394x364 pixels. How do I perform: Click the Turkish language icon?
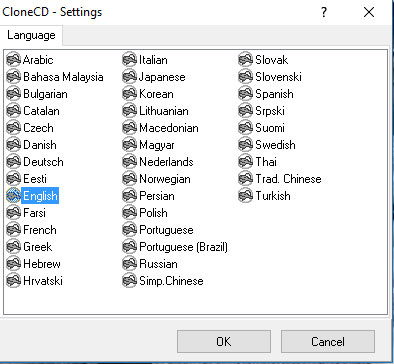point(245,196)
